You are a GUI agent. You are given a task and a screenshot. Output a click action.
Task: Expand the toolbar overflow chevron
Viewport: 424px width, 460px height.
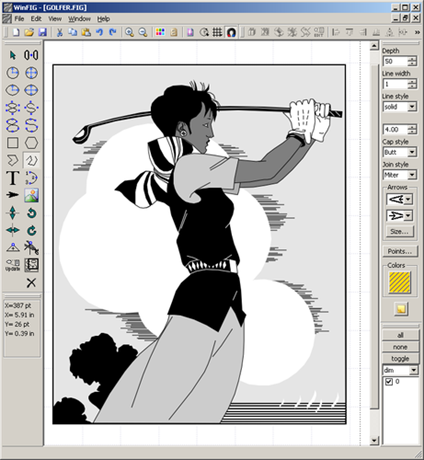(x=417, y=32)
